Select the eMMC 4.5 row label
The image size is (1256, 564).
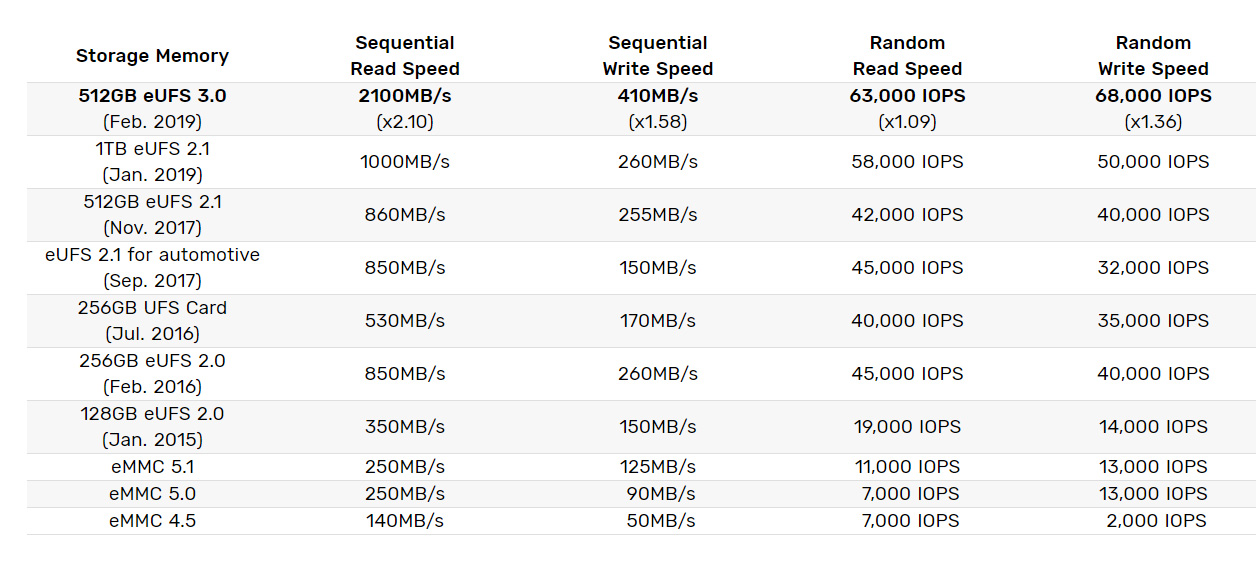tap(153, 521)
